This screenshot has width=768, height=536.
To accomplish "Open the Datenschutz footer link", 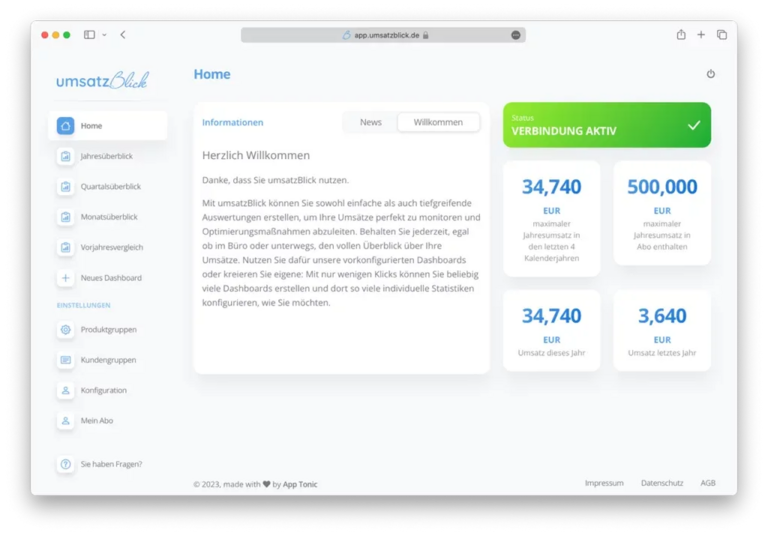I will point(662,483).
